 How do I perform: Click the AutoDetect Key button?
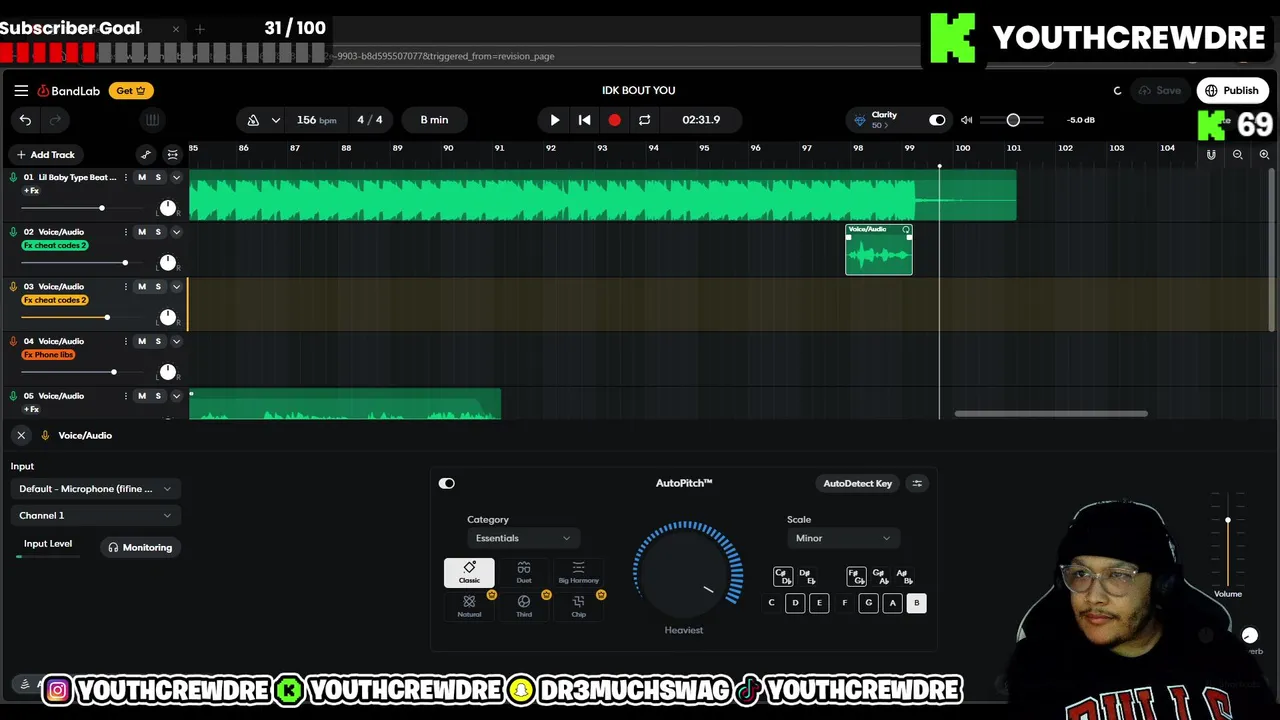click(x=857, y=483)
